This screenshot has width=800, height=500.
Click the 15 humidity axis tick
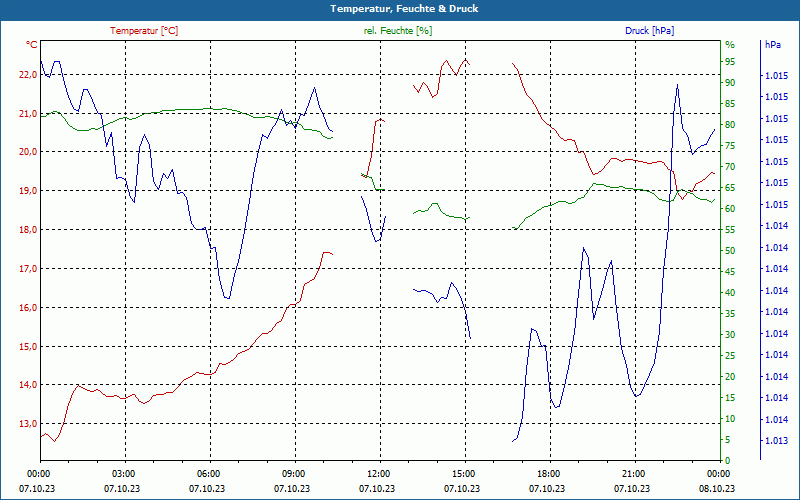[730, 398]
